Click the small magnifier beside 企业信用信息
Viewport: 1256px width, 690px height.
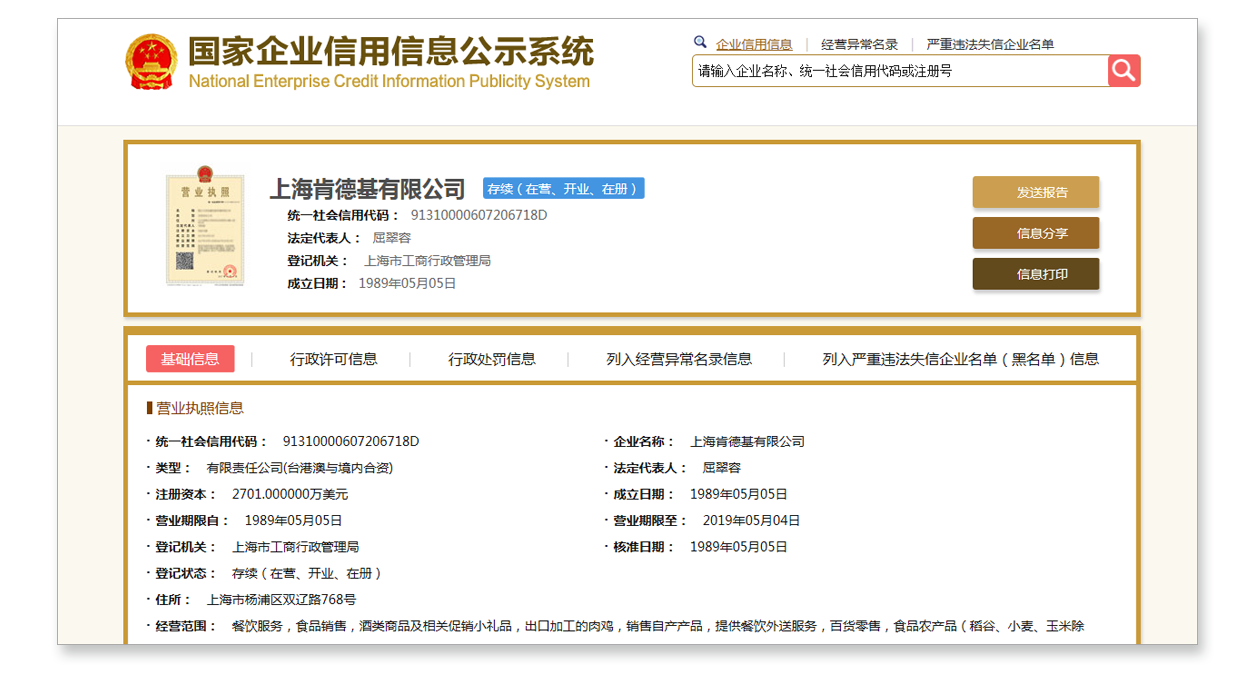tap(700, 43)
